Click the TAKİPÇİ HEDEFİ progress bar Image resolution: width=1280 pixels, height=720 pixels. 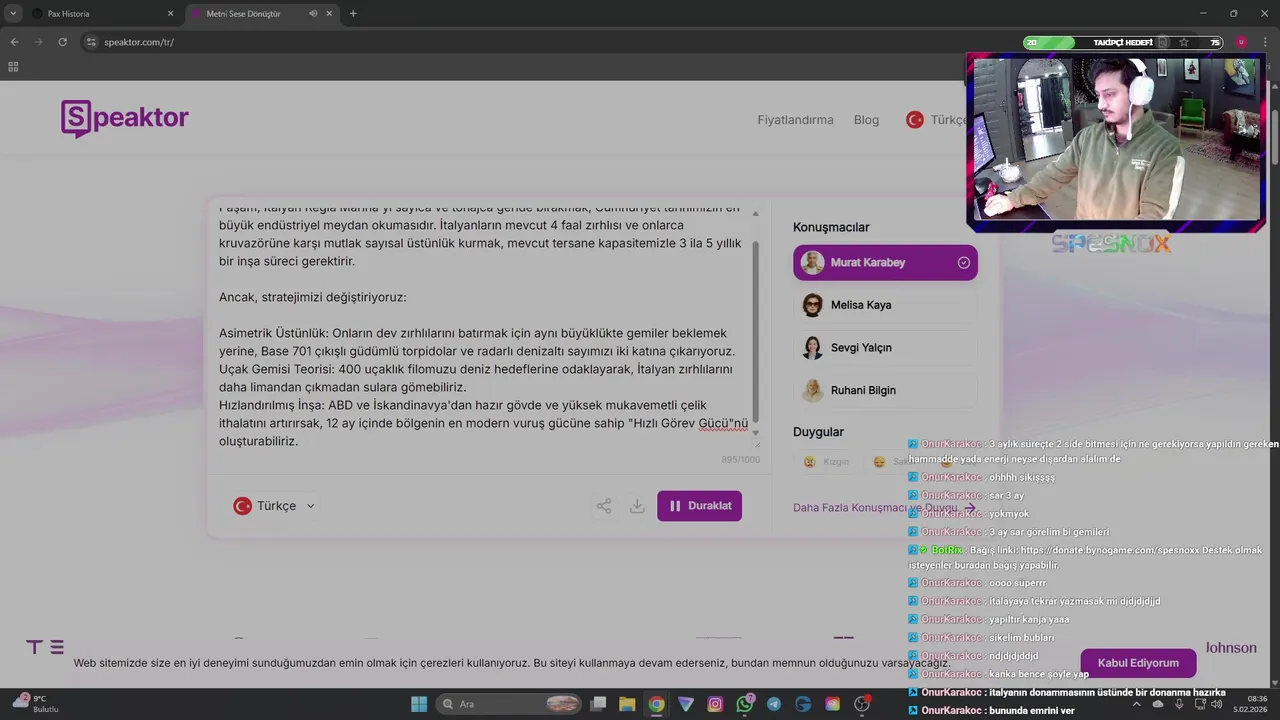tap(1123, 42)
